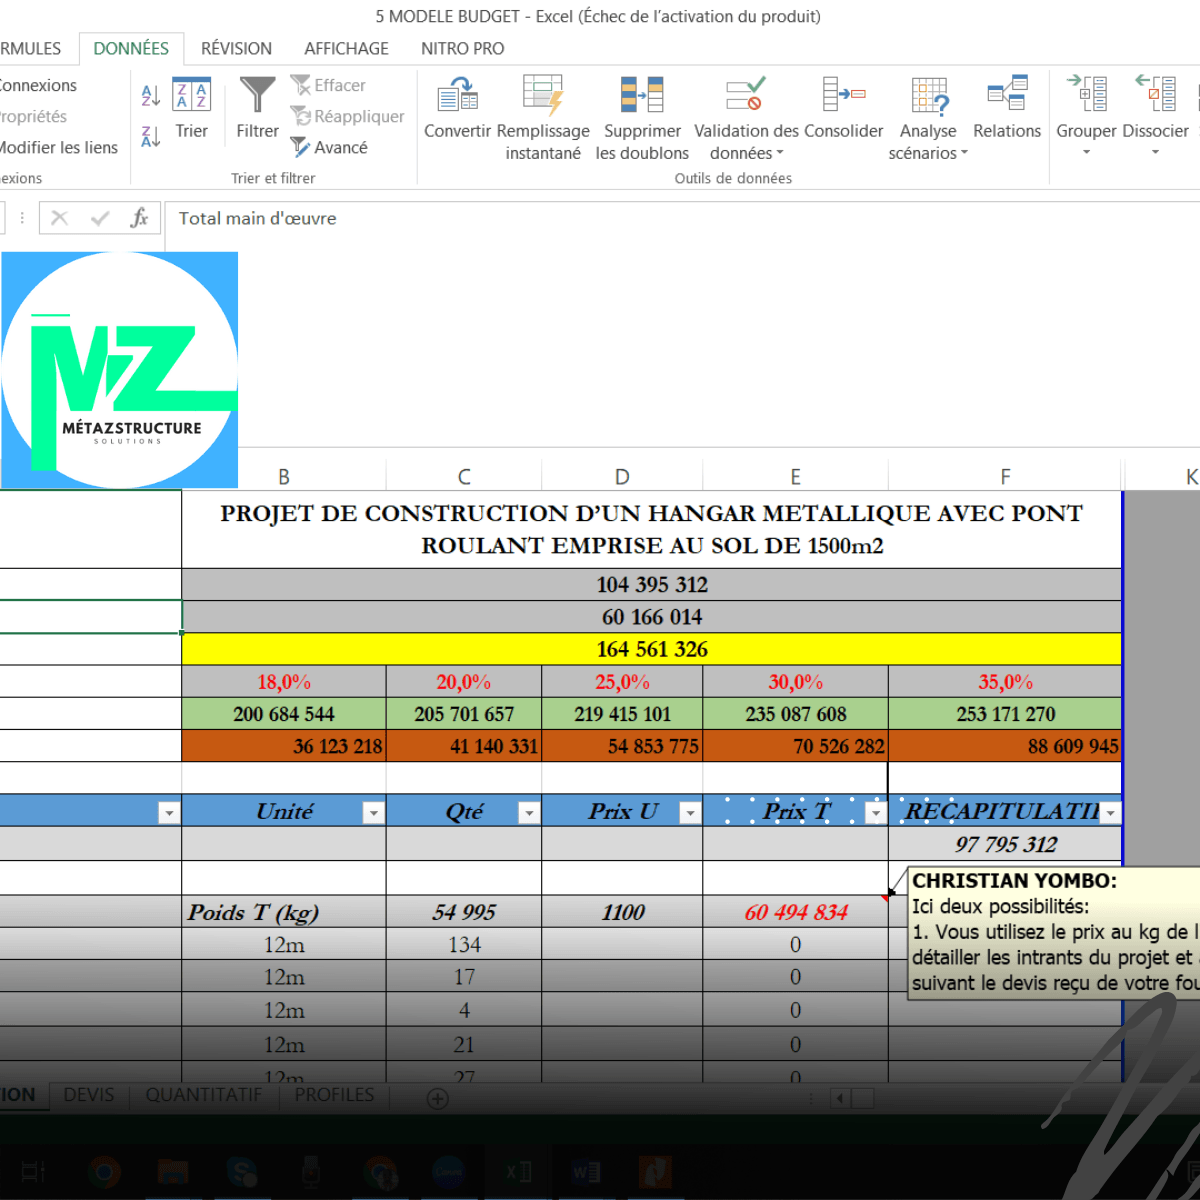The height and width of the screenshot is (1200, 1200).
Task: Switch to the RÉVISION ribbon tab
Action: click(x=236, y=48)
